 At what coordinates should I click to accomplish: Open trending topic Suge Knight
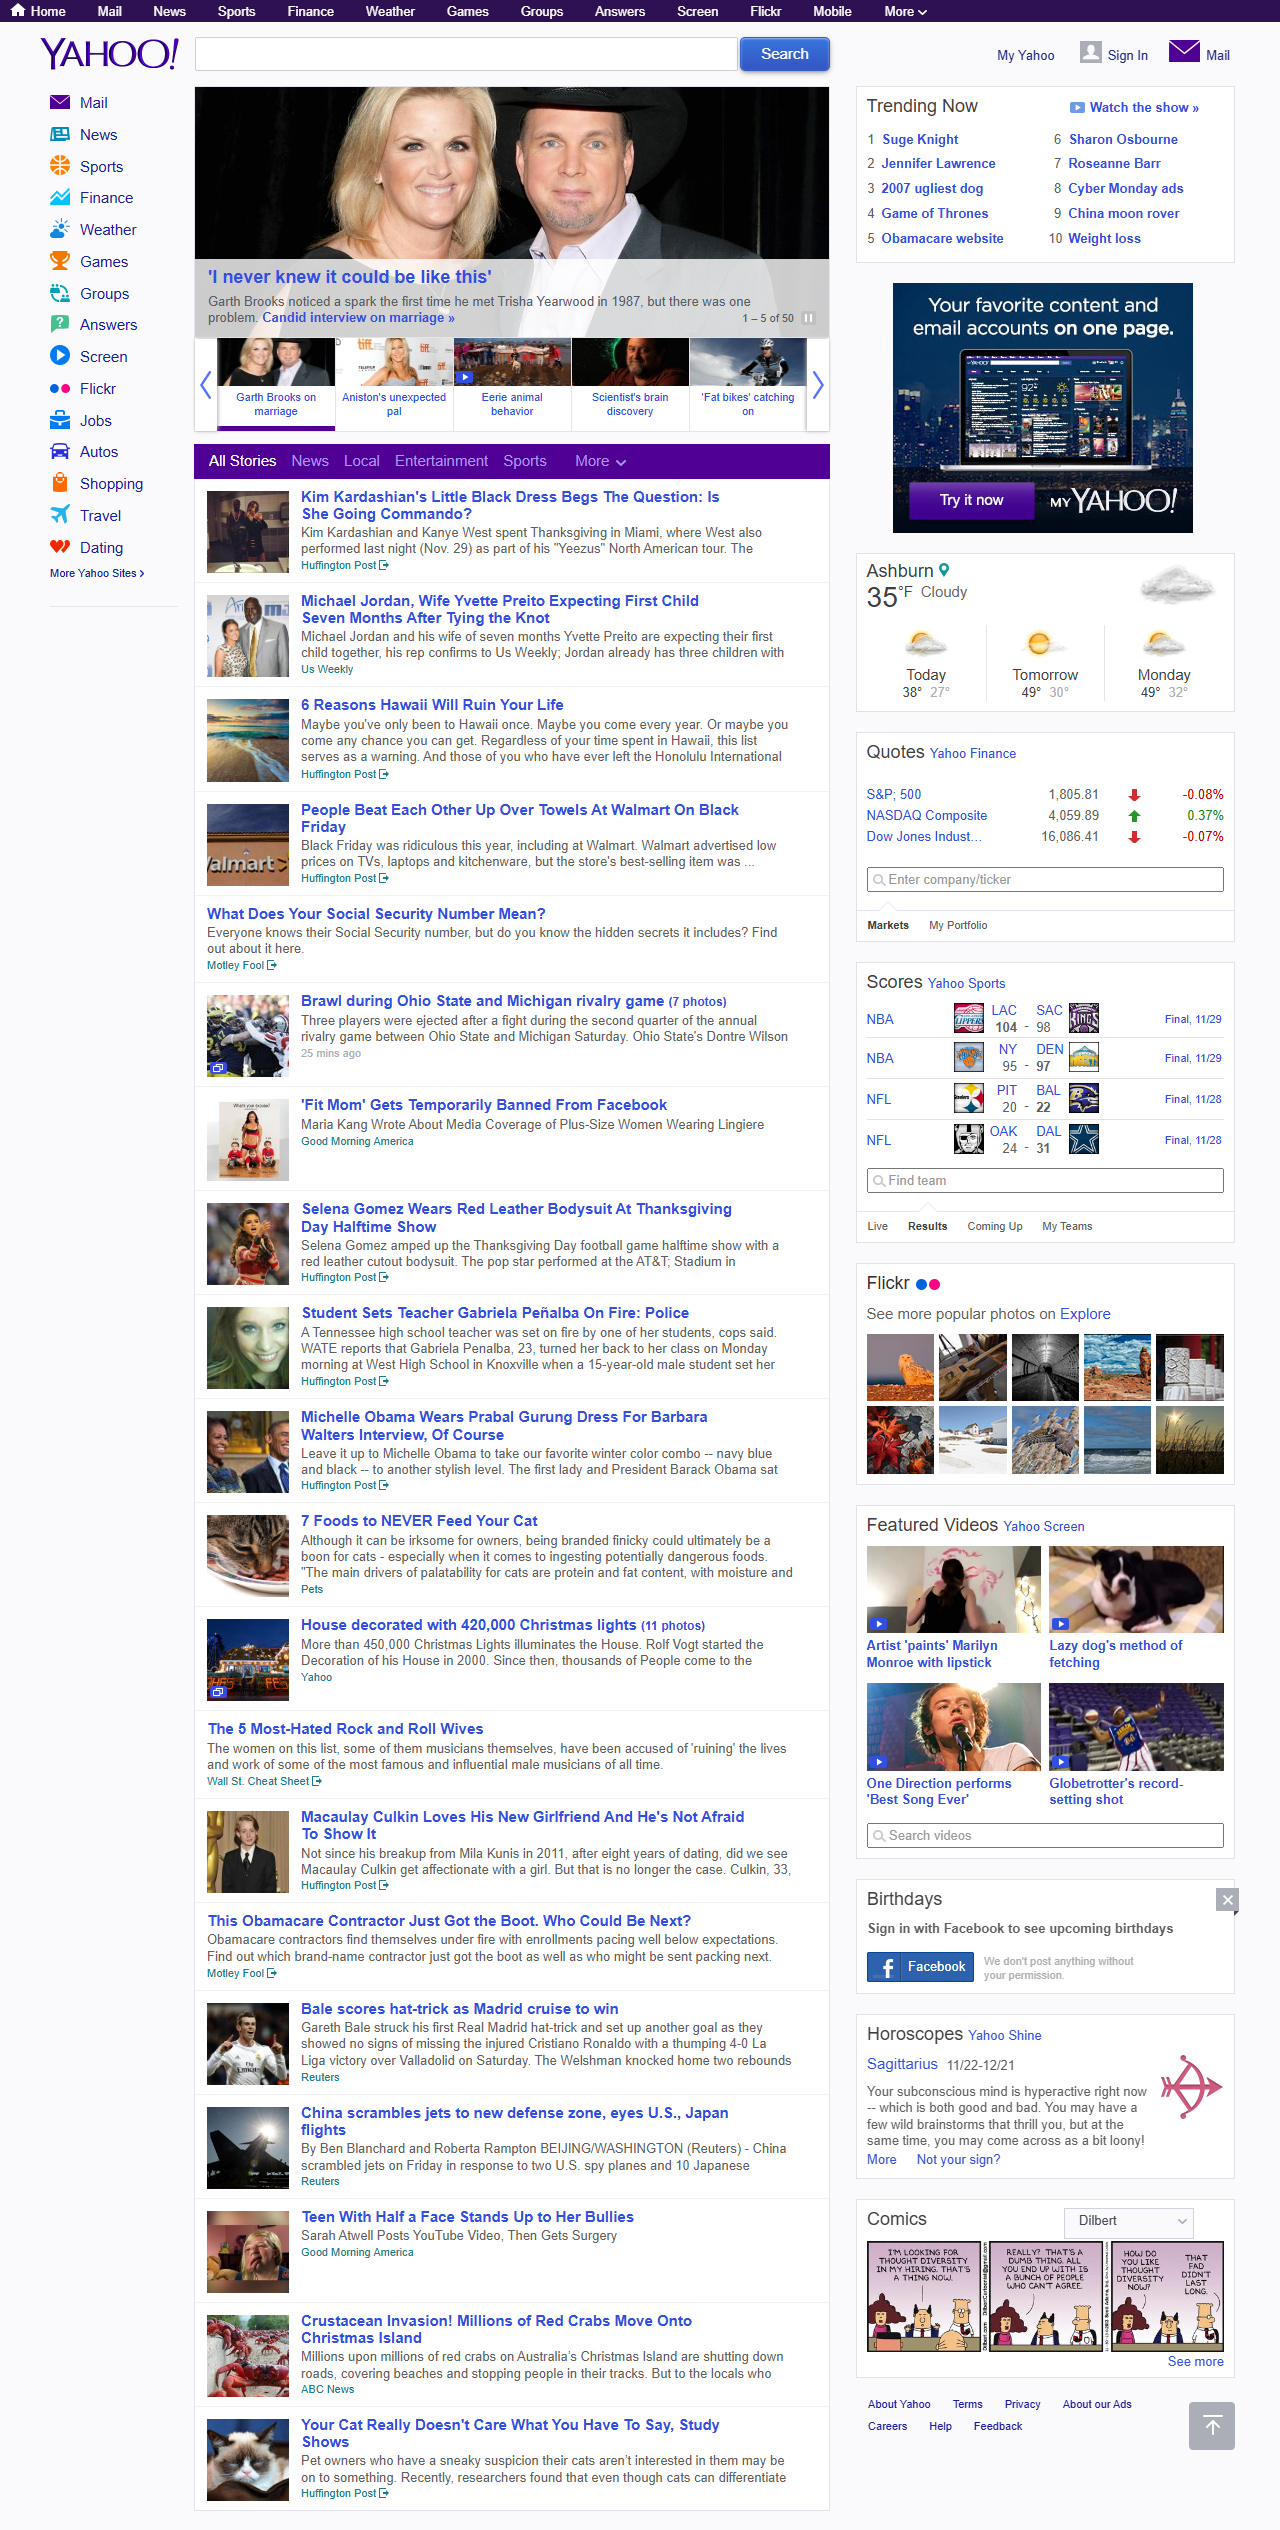point(920,139)
